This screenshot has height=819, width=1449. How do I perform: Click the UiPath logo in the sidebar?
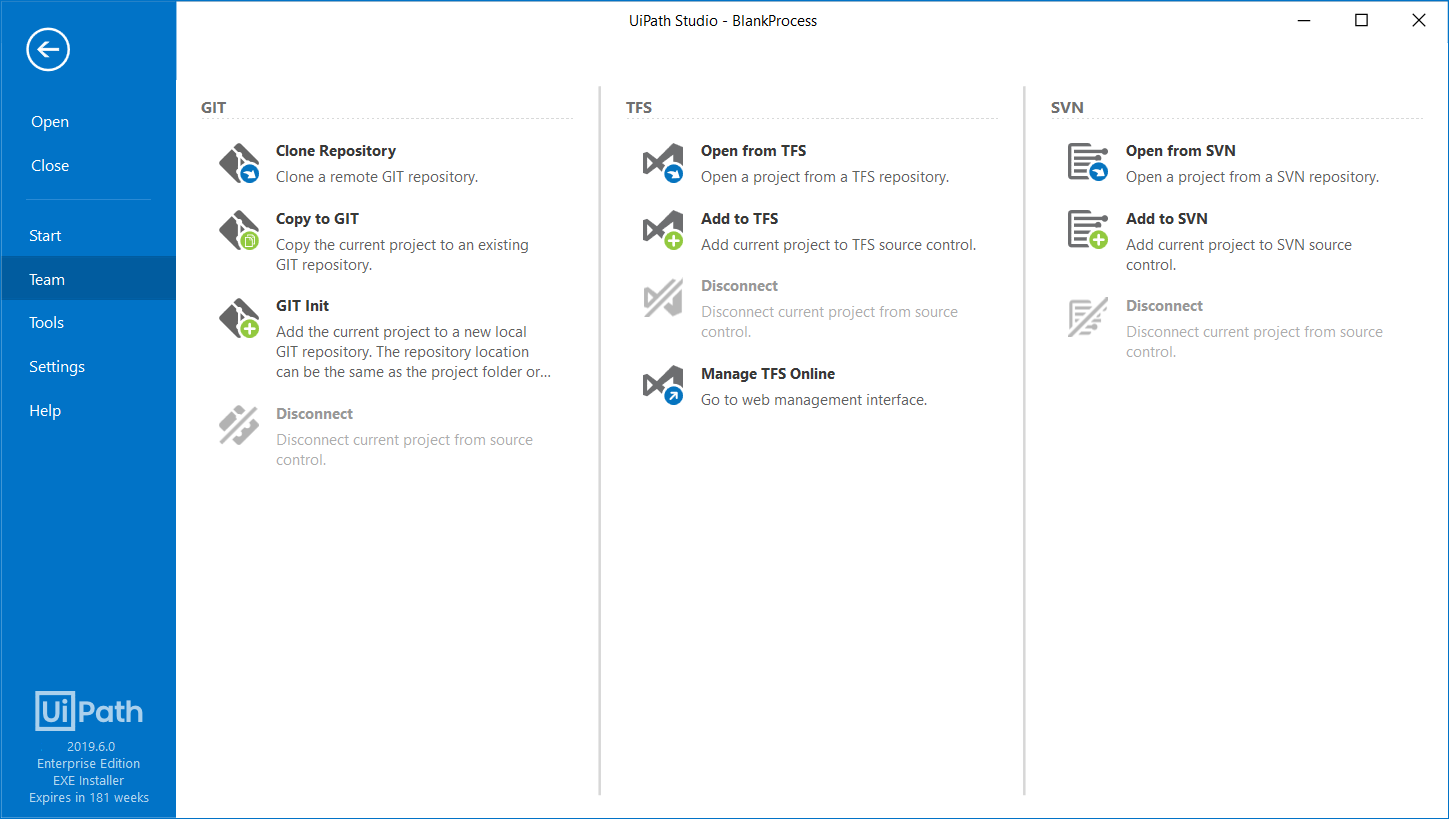coord(89,711)
